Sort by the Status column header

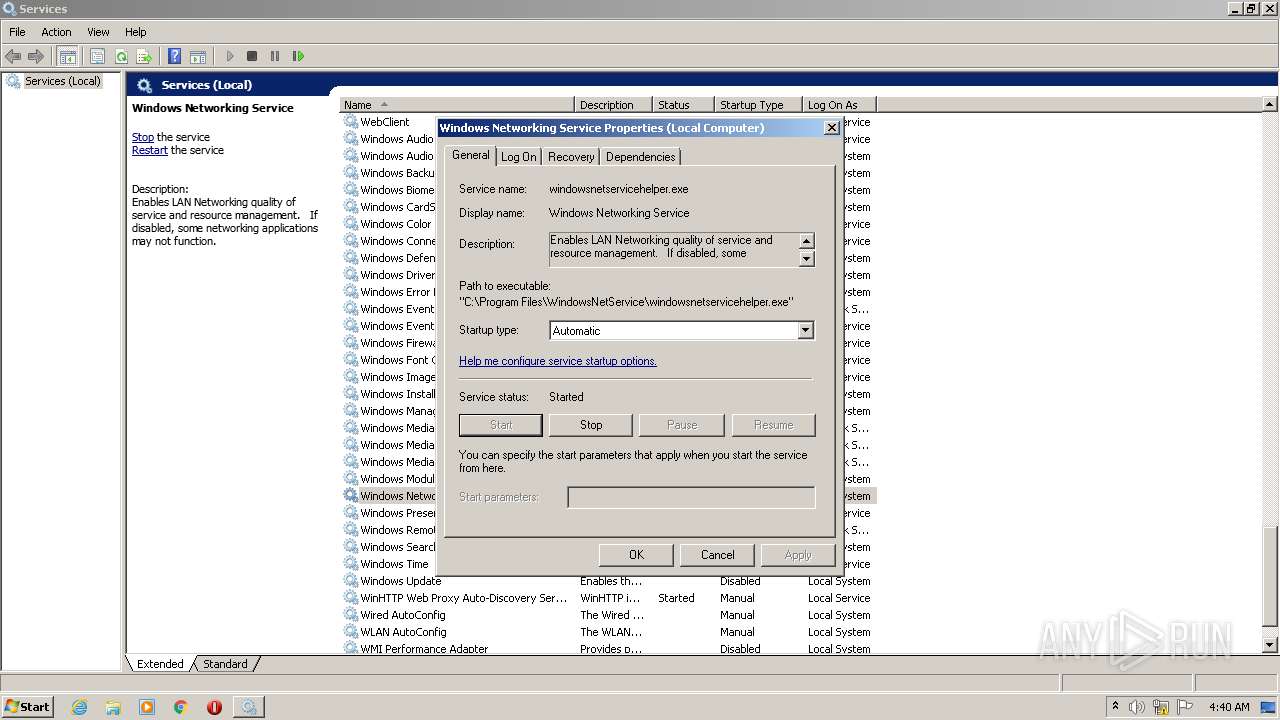[x=684, y=104]
